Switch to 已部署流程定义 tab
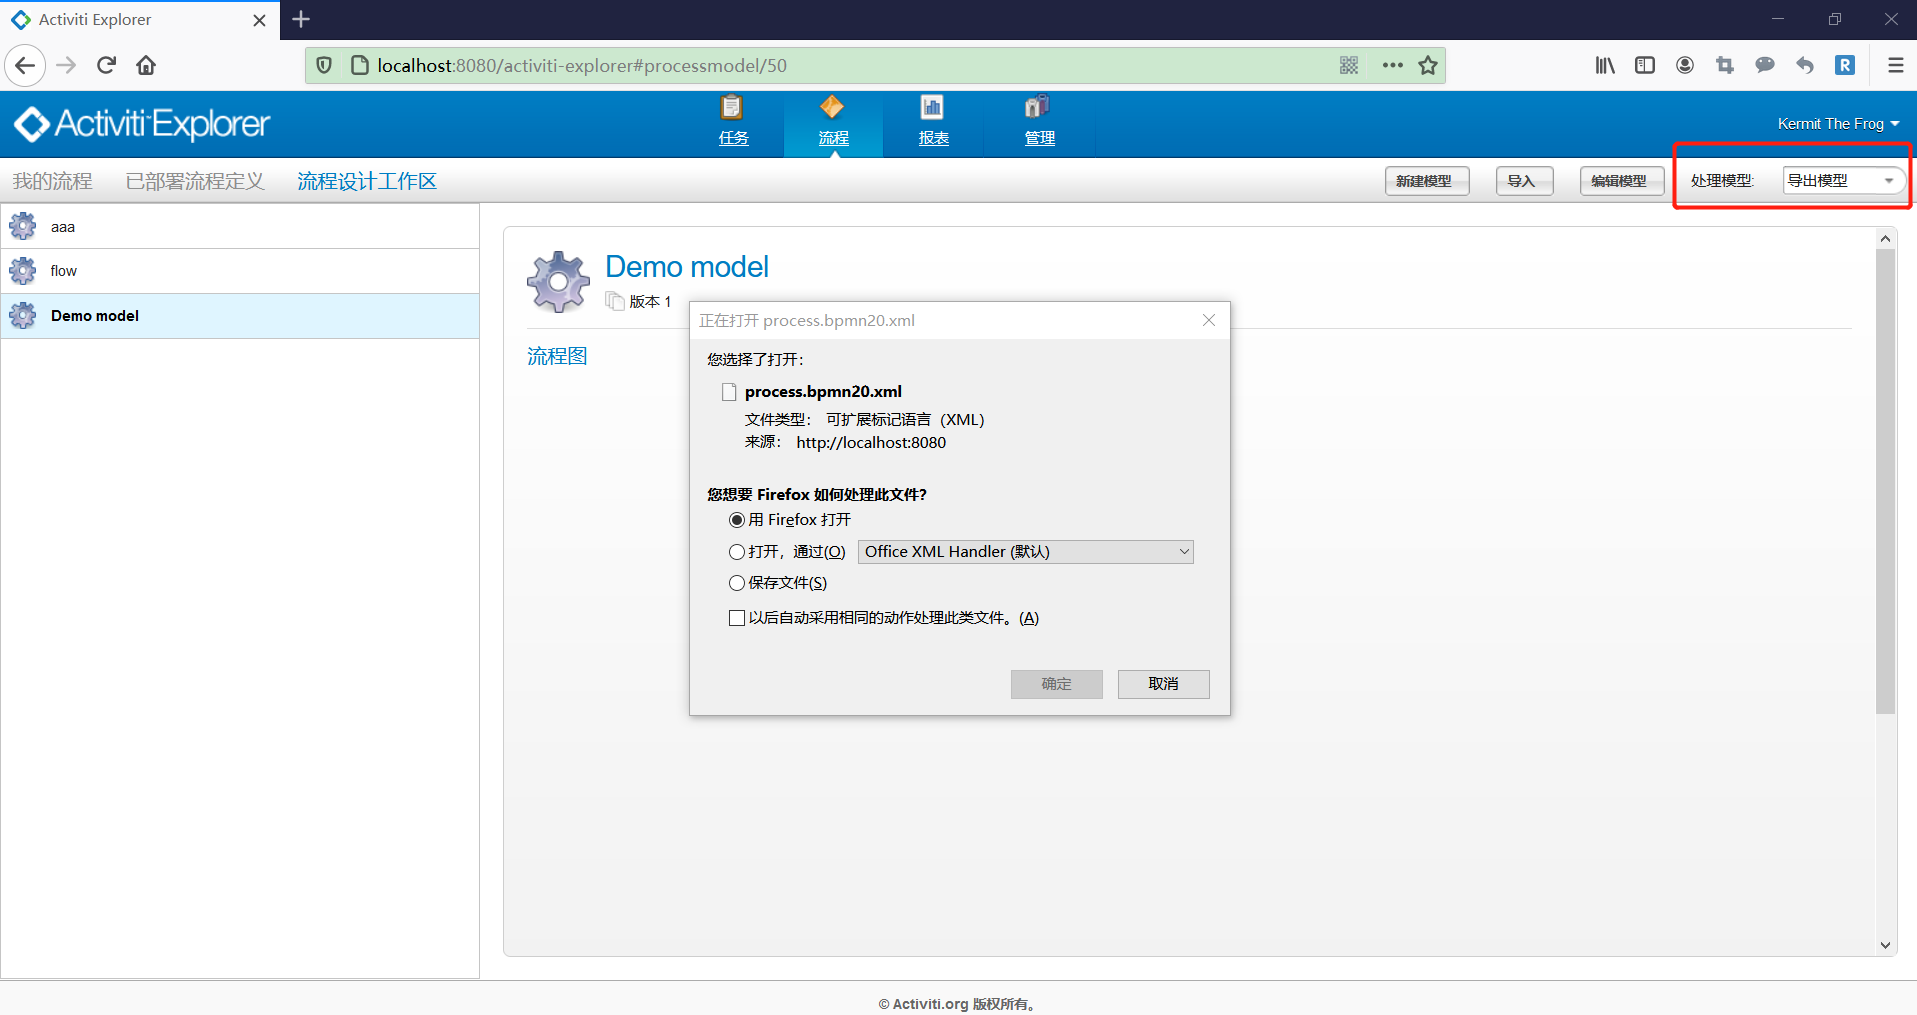 (195, 181)
